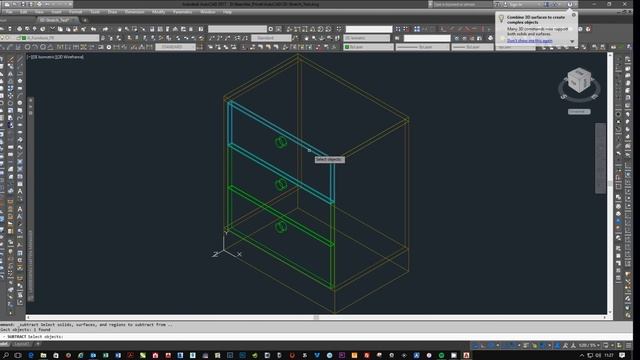Open the STANDARD dimension style dropdown

coord(176,47)
